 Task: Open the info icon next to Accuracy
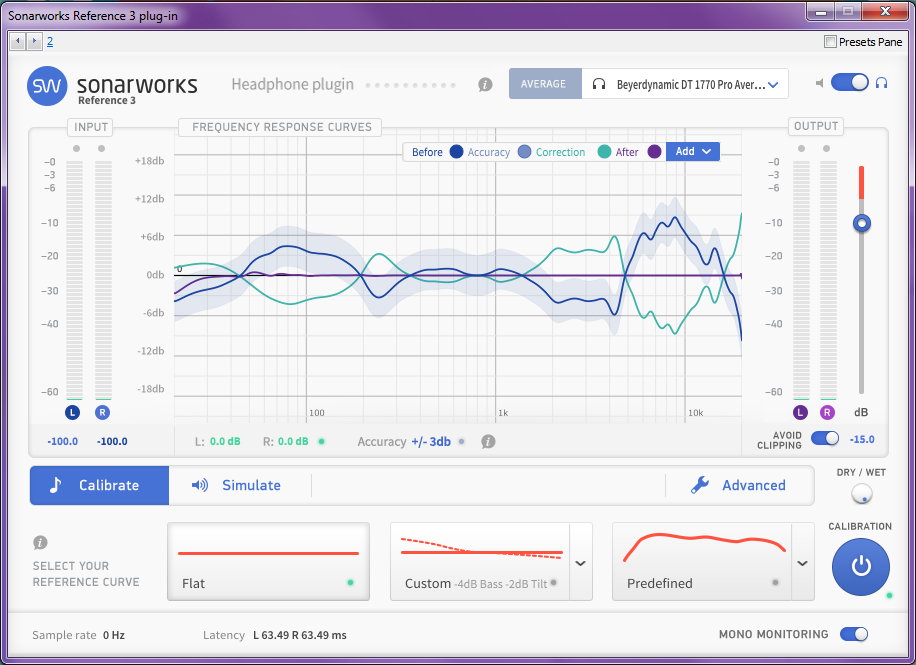tap(488, 442)
